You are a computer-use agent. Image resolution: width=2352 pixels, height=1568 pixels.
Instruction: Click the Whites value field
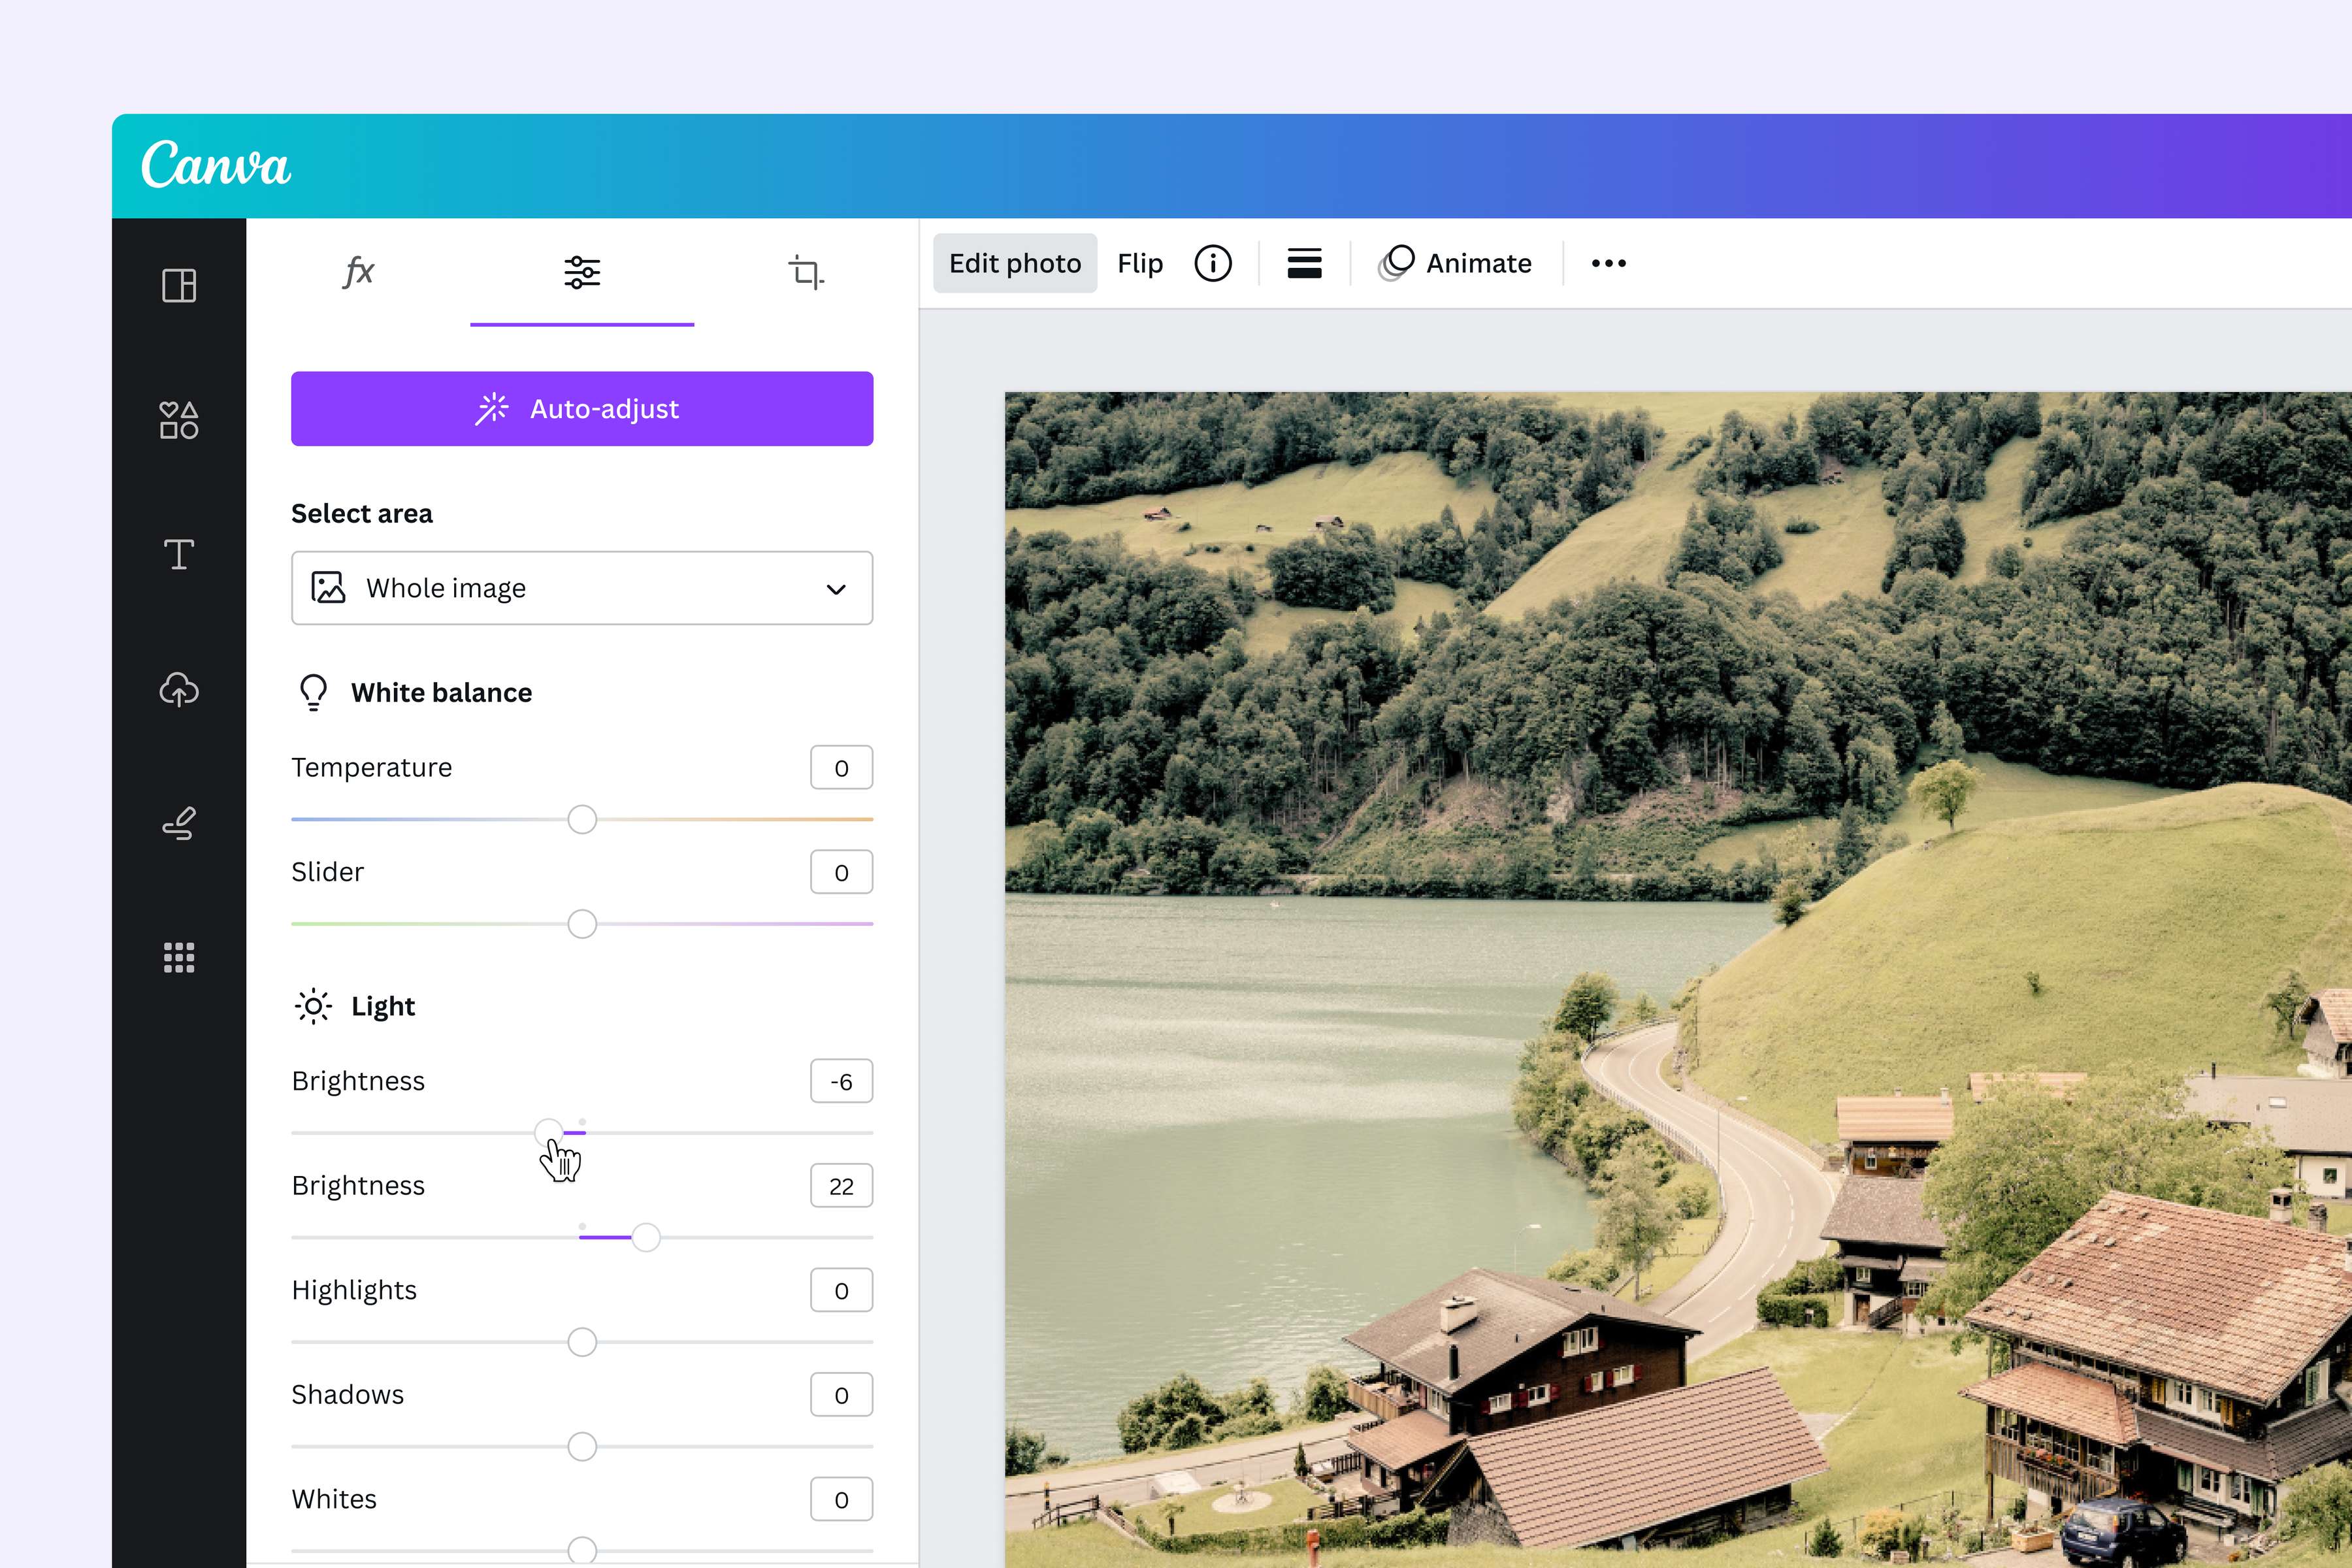click(841, 1499)
